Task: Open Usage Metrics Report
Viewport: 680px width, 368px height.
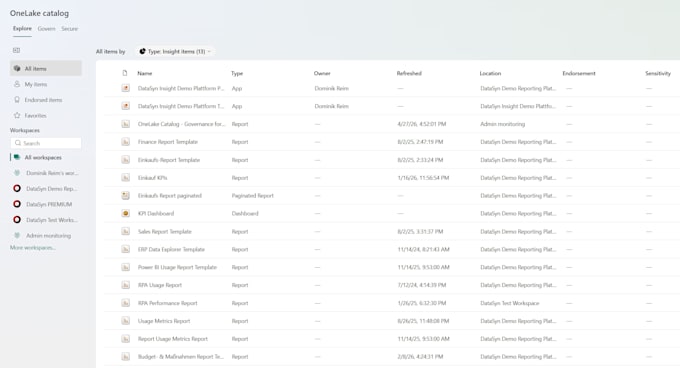Action: 164,321
